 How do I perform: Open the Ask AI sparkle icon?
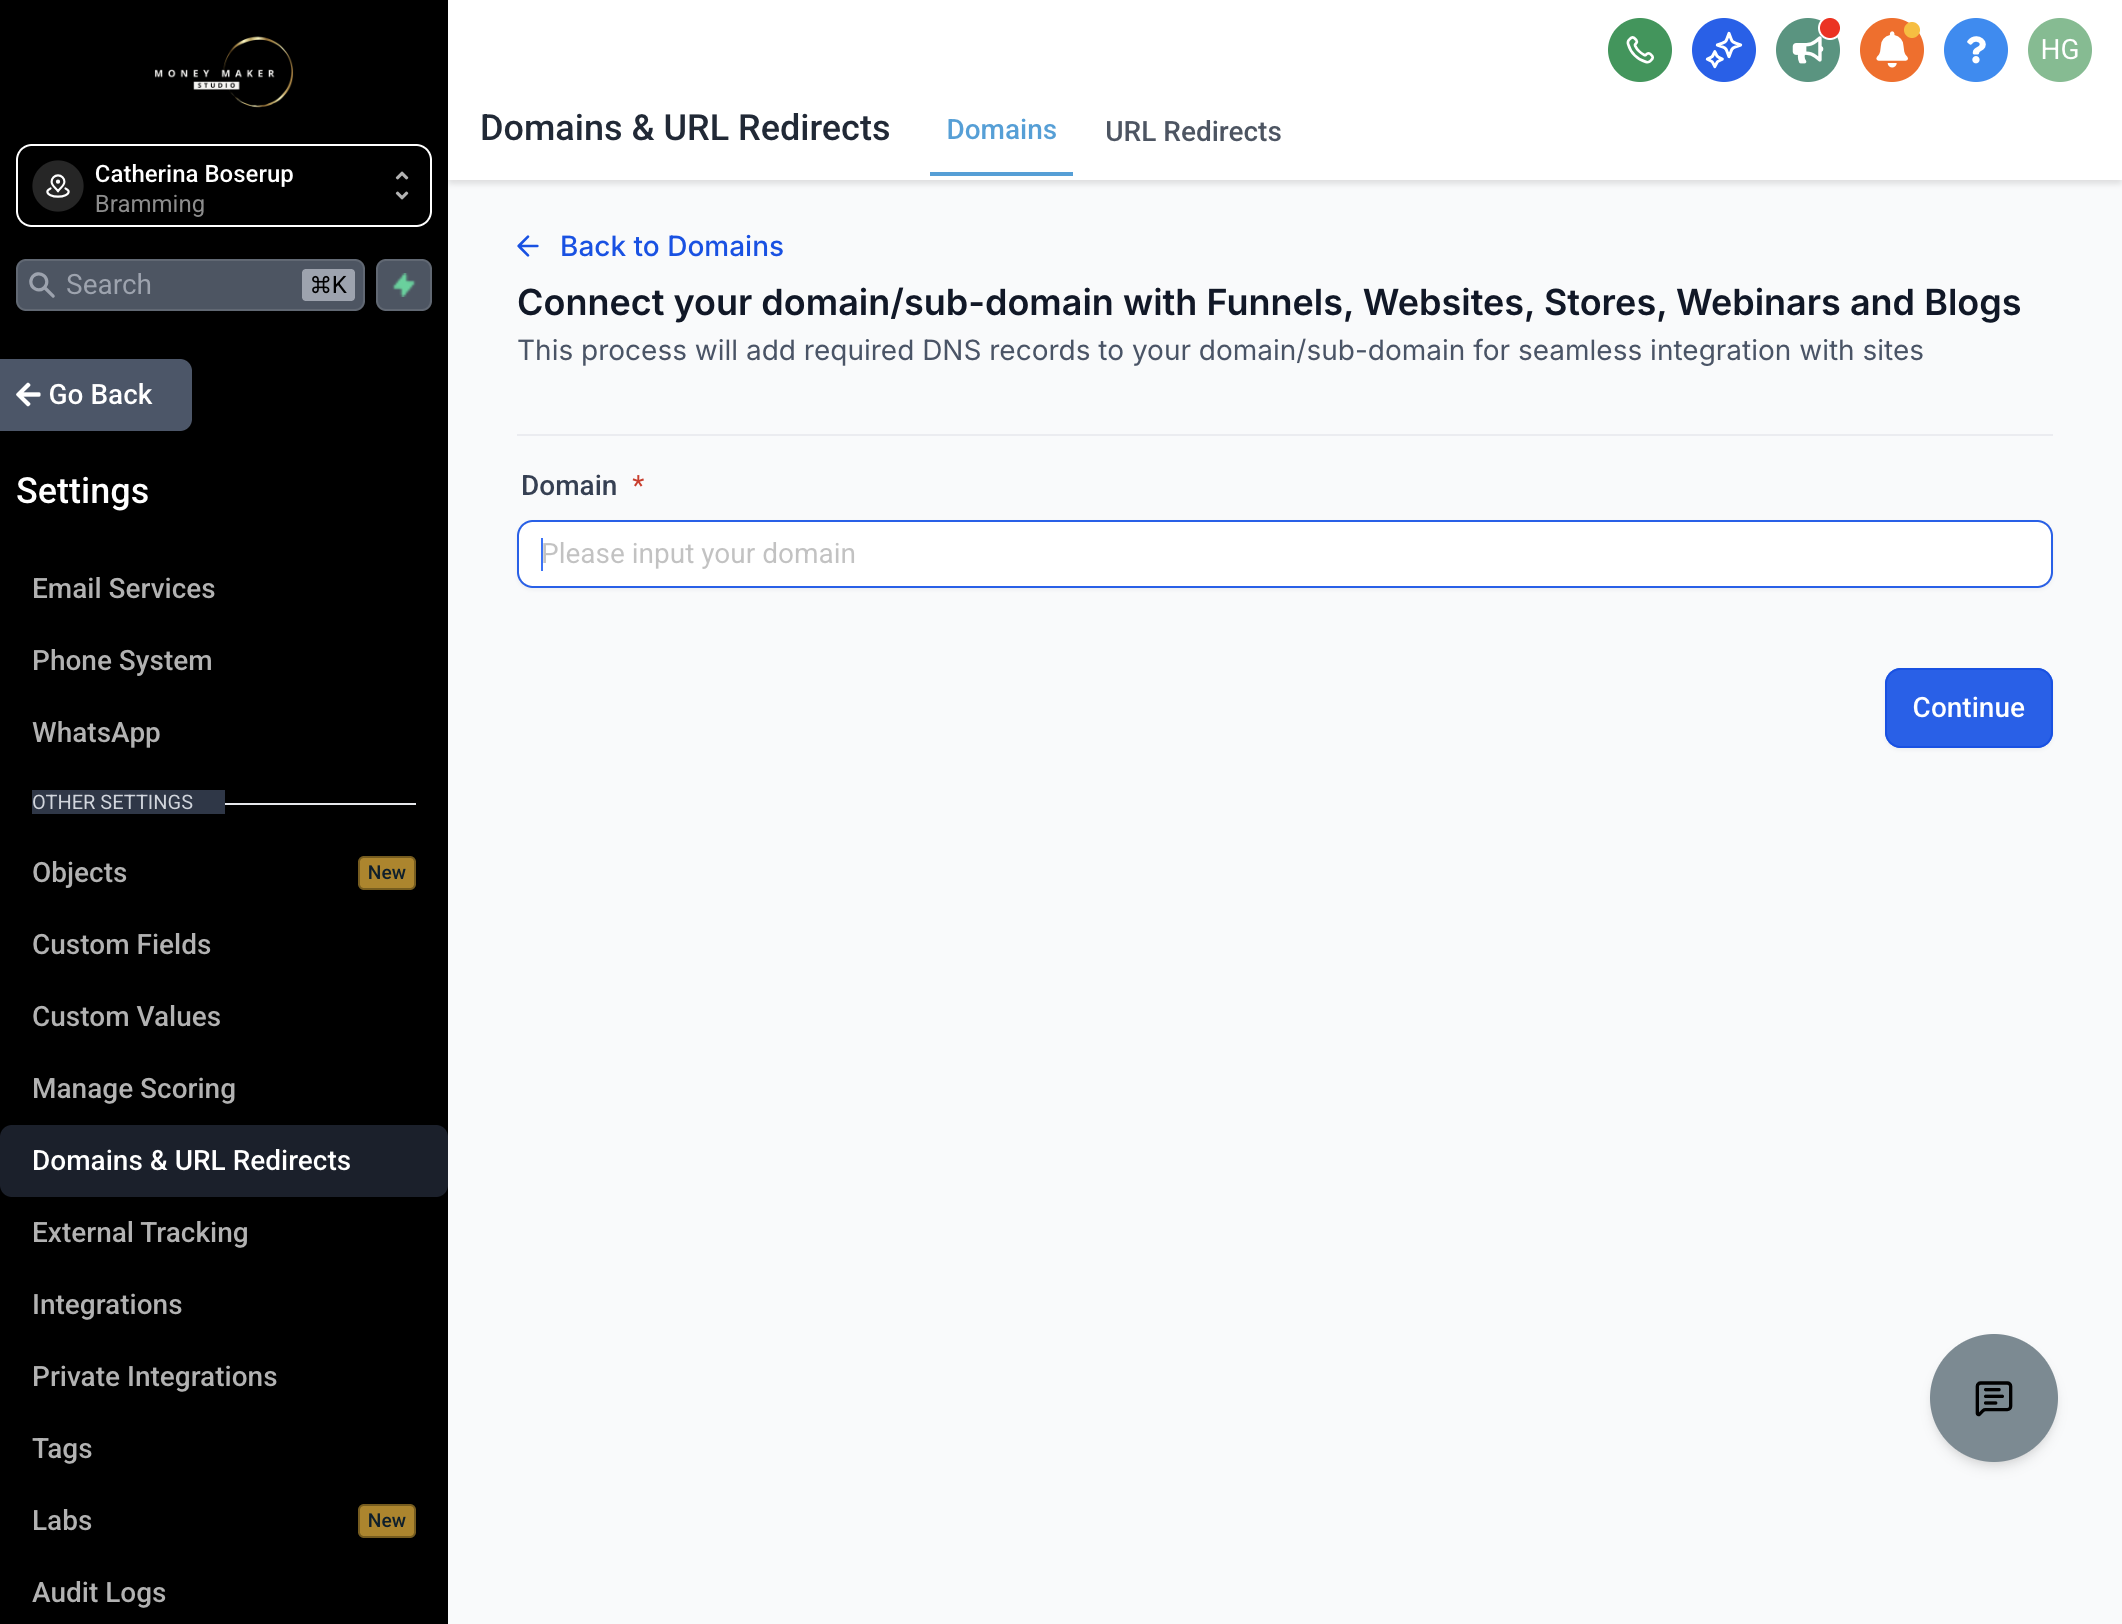(1723, 50)
